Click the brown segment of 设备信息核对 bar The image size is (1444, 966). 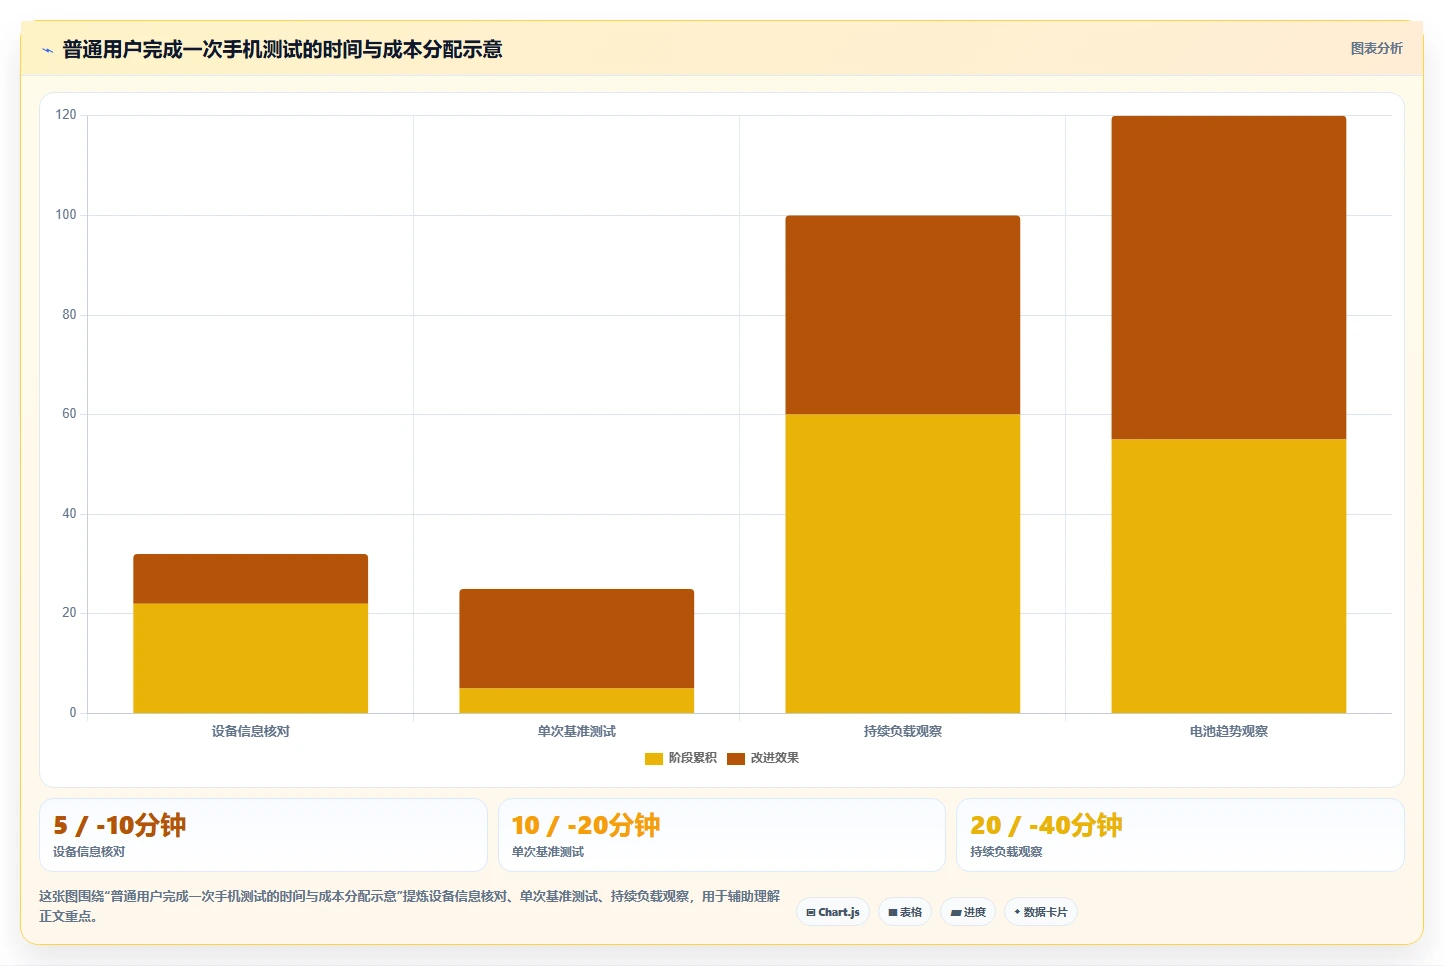251,579
